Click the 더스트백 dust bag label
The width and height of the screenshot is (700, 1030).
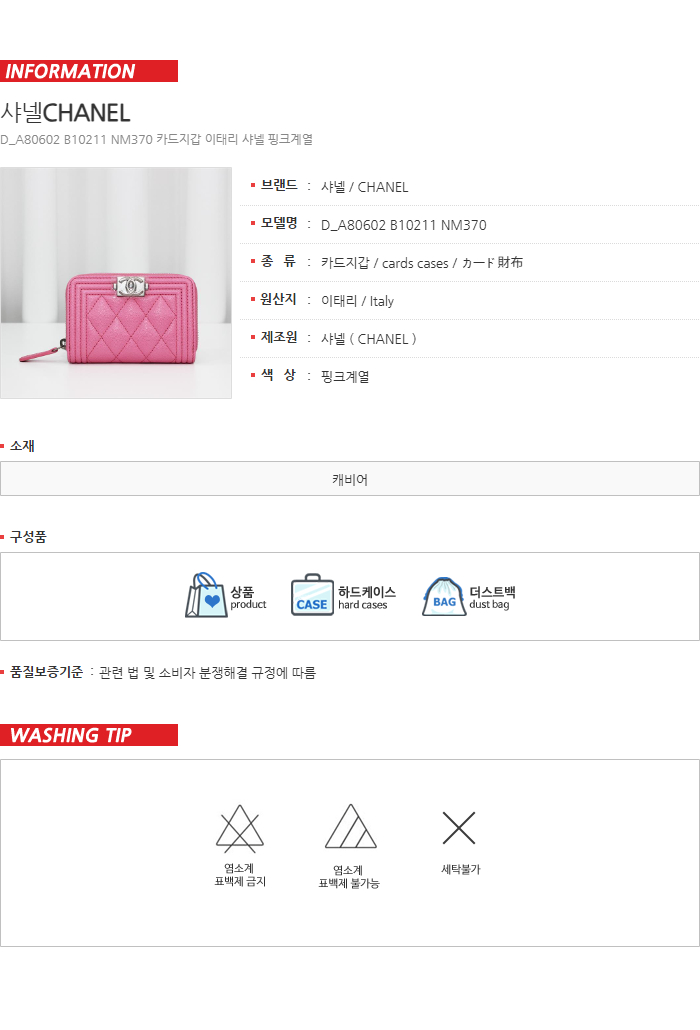pos(492,598)
